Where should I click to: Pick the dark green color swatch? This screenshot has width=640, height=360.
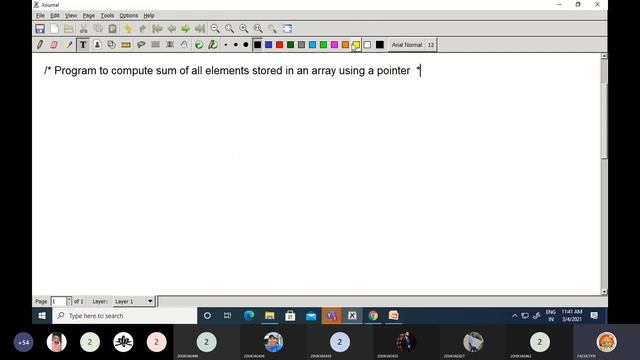pos(291,45)
